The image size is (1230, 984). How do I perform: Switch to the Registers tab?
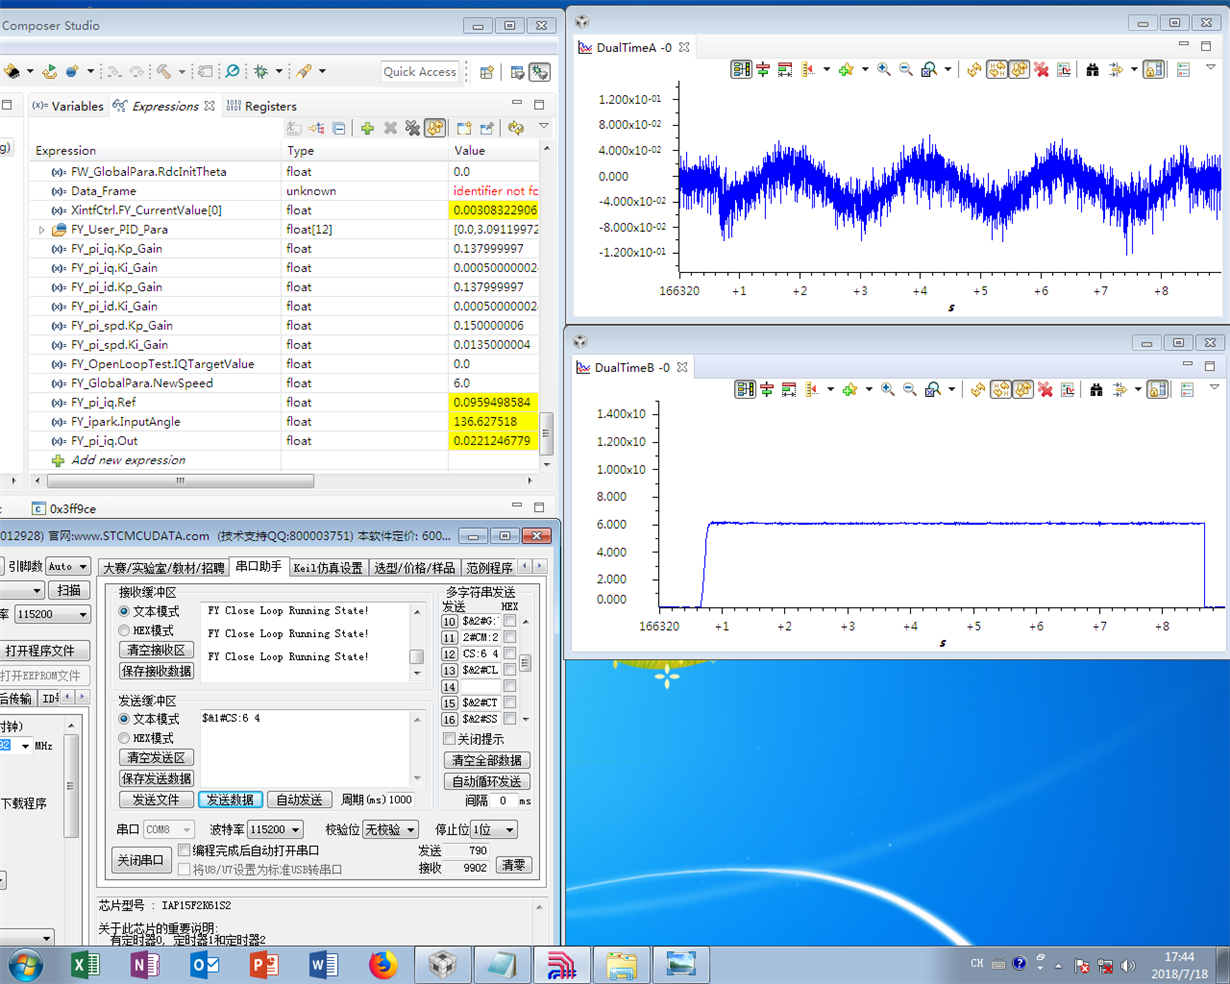(261, 106)
